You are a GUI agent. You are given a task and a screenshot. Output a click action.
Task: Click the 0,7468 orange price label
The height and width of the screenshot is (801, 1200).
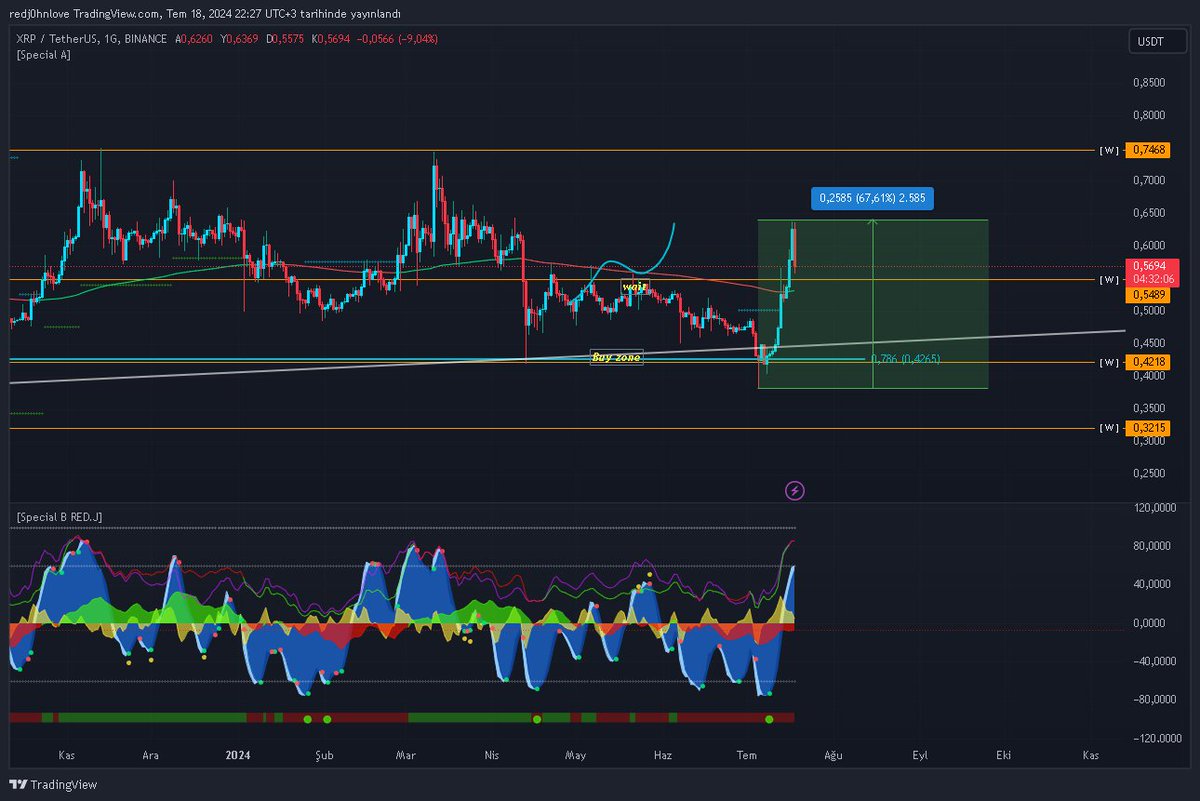(1150, 150)
